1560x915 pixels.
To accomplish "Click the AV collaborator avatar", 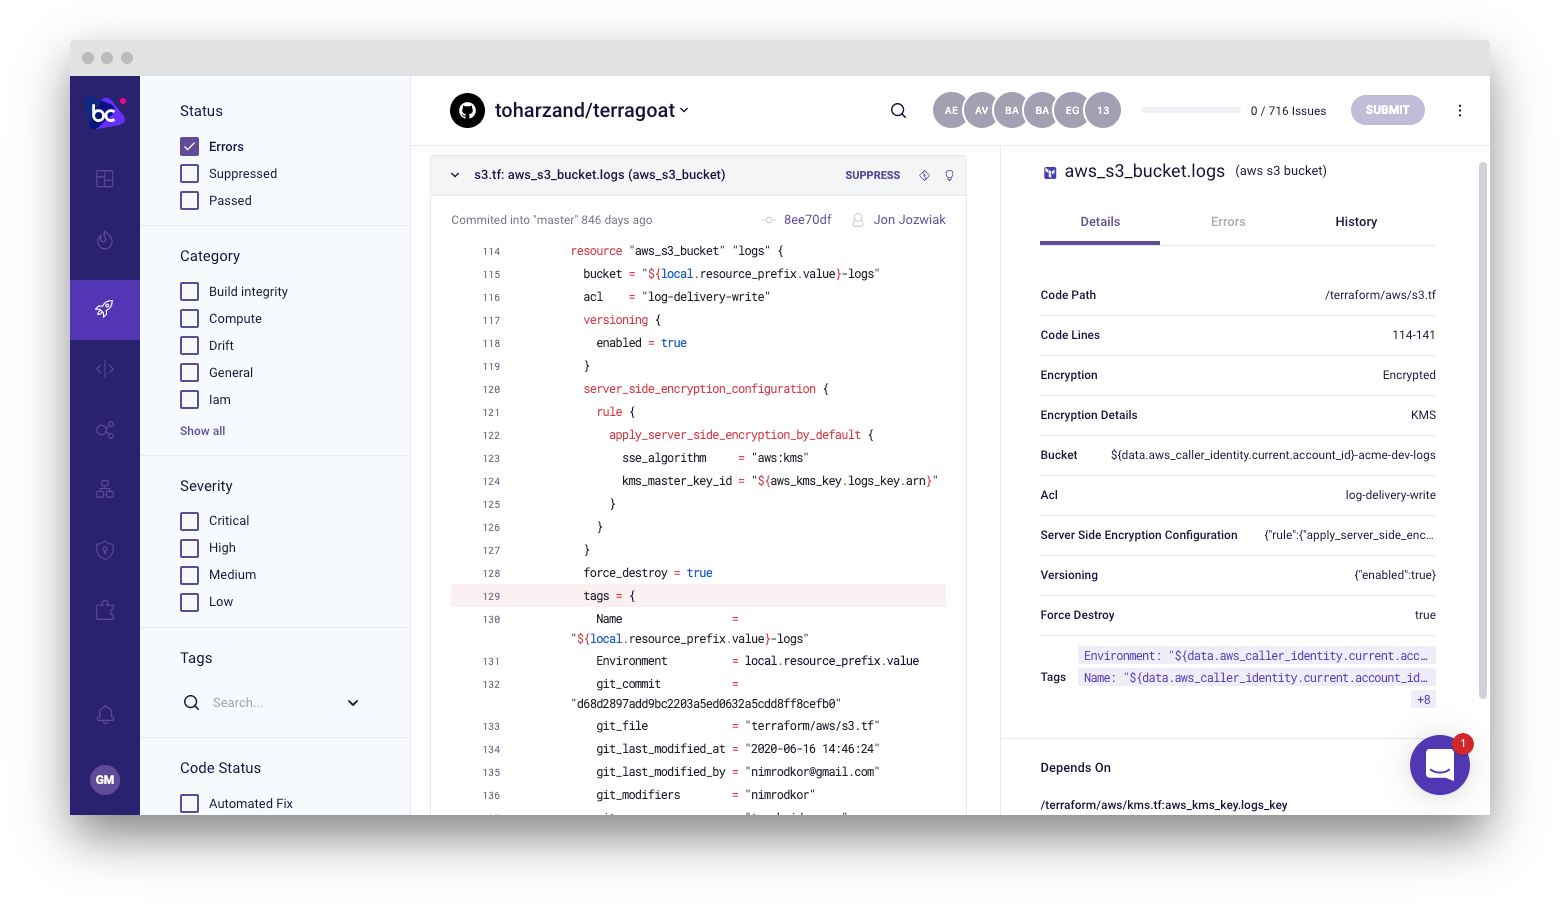I will 981,110.
